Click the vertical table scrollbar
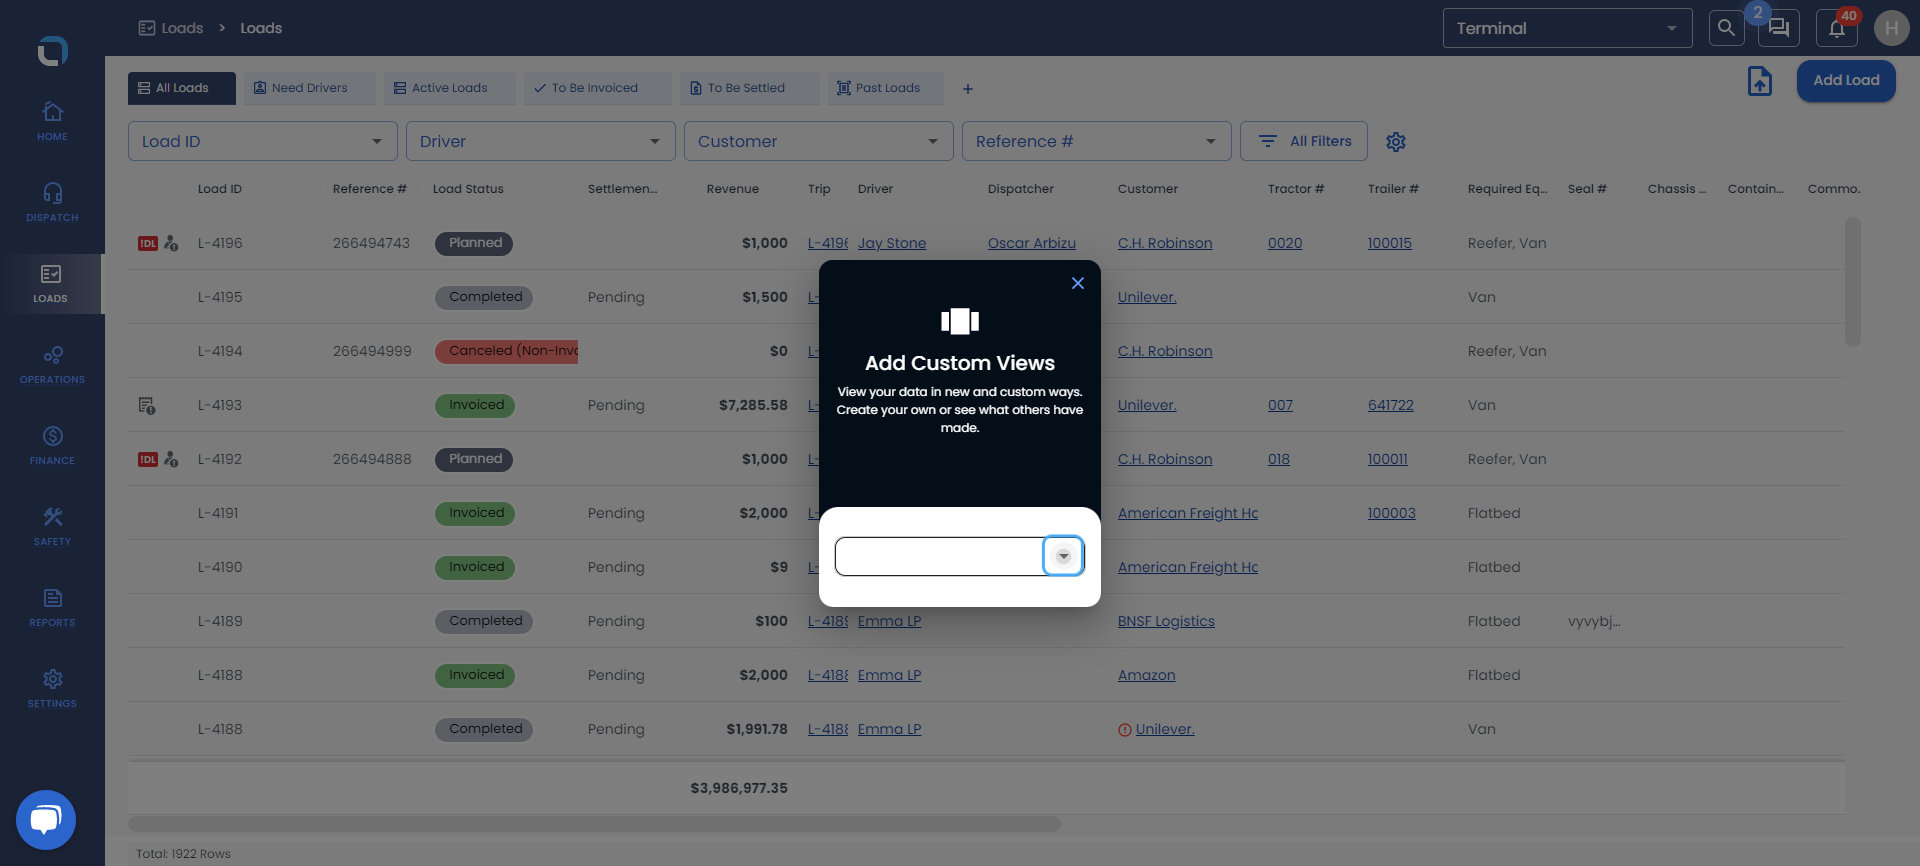The height and width of the screenshot is (866, 1920). (1853, 282)
